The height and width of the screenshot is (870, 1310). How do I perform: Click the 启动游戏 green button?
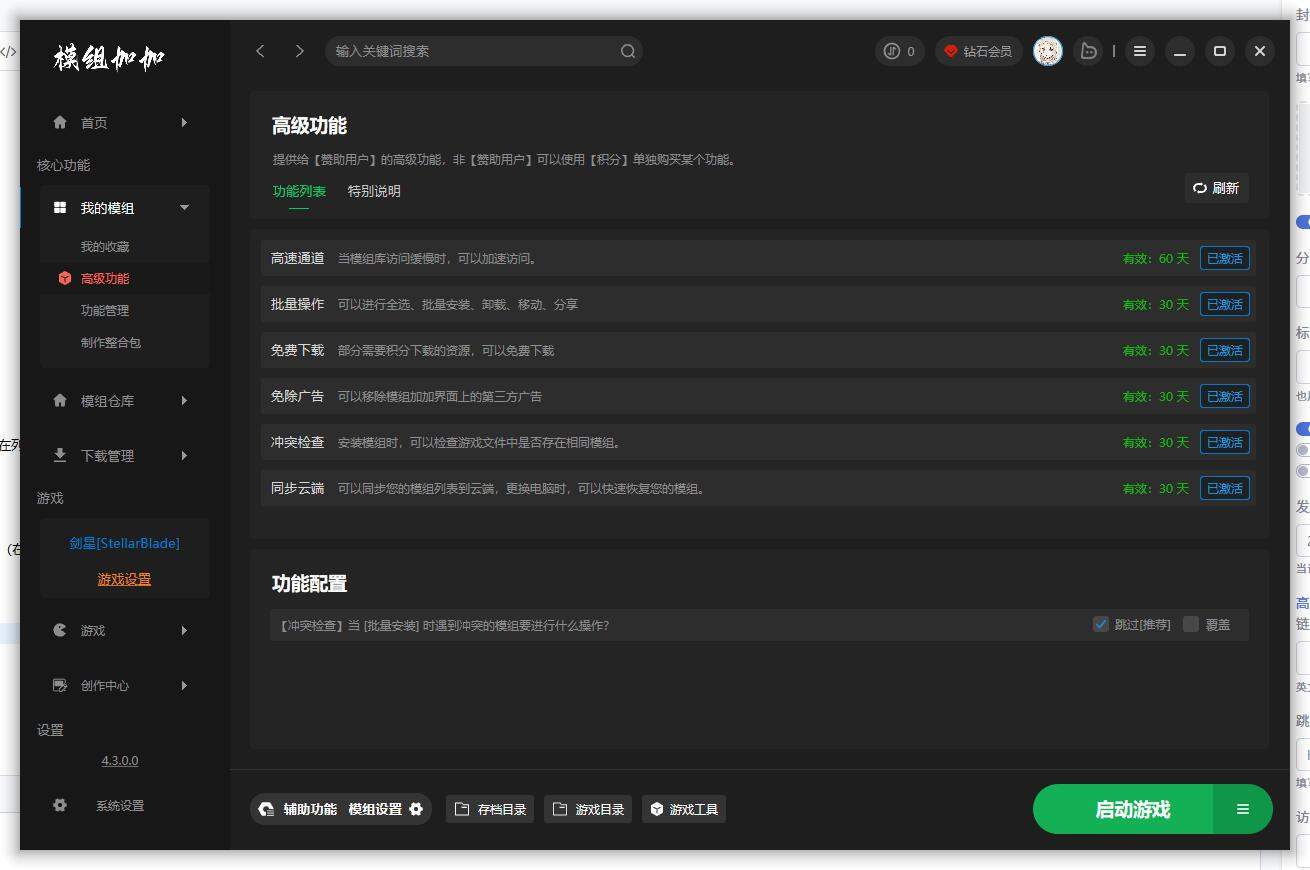tap(1132, 809)
